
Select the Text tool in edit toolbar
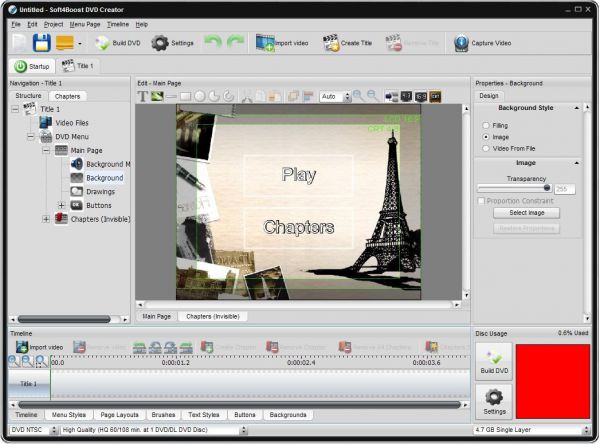click(x=143, y=96)
